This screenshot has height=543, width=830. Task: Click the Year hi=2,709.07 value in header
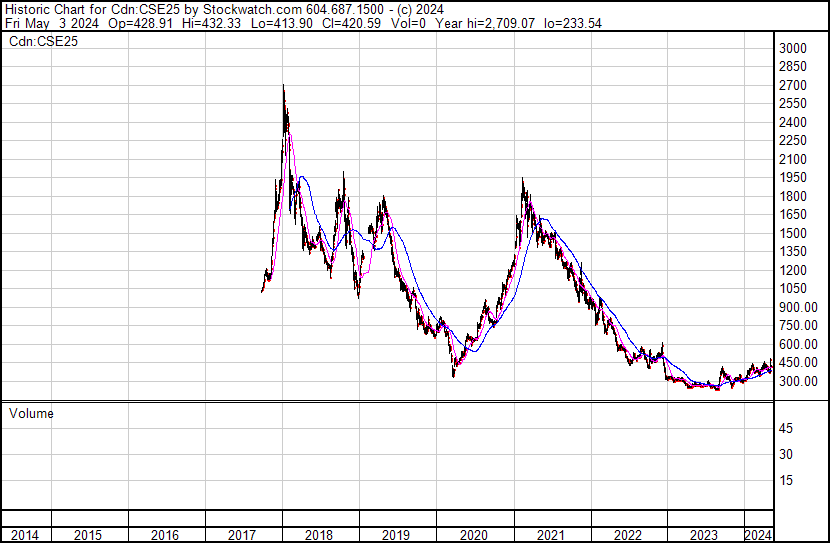click(x=485, y=23)
